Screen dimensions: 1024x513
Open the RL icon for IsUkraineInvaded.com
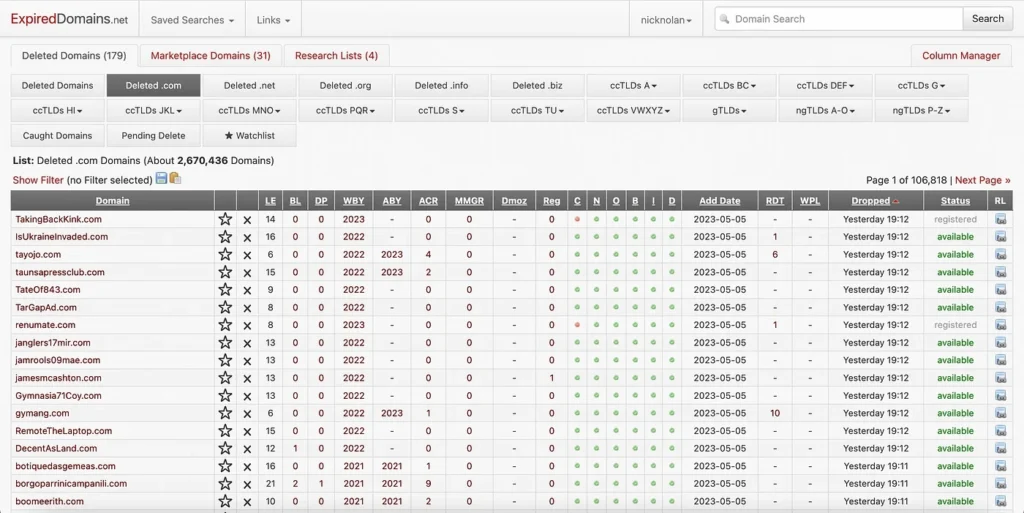pyautogui.click(x=1000, y=237)
